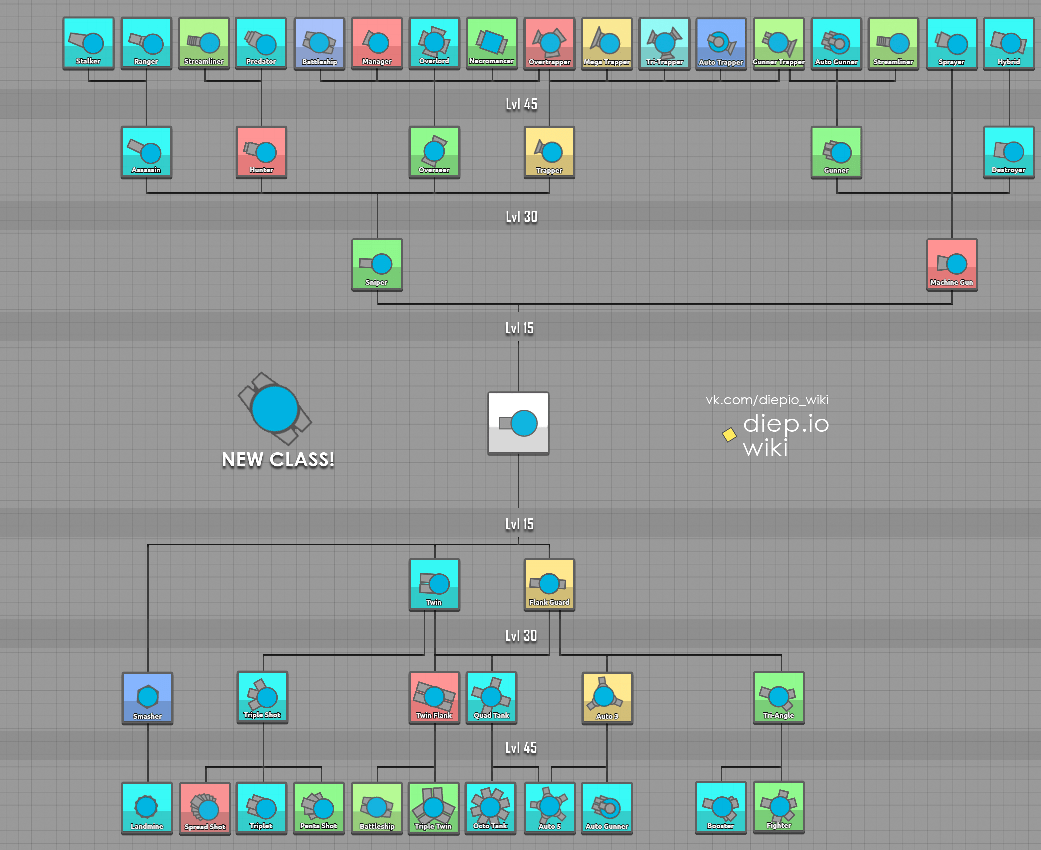Choose the Flank Guard tile
1041x850 pixels.
[x=549, y=584]
